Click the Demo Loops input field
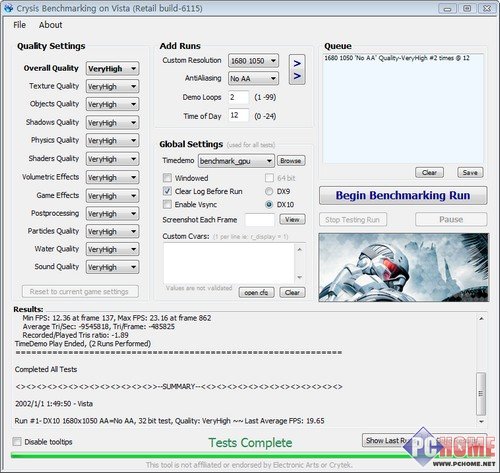The height and width of the screenshot is (473, 500). pyautogui.click(x=238, y=97)
